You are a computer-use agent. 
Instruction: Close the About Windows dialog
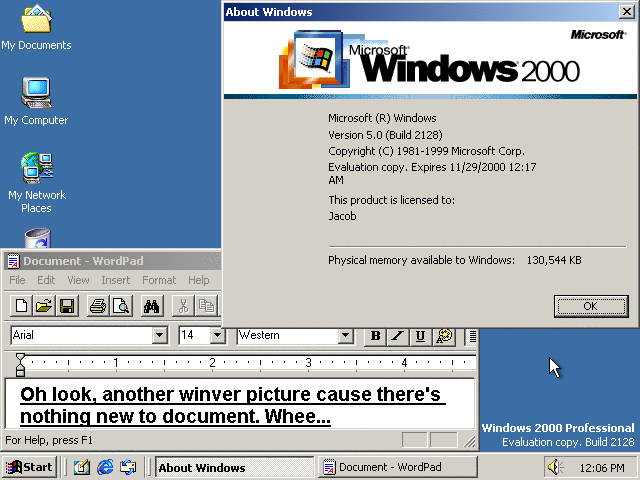pyautogui.click(x=626, y=11)
